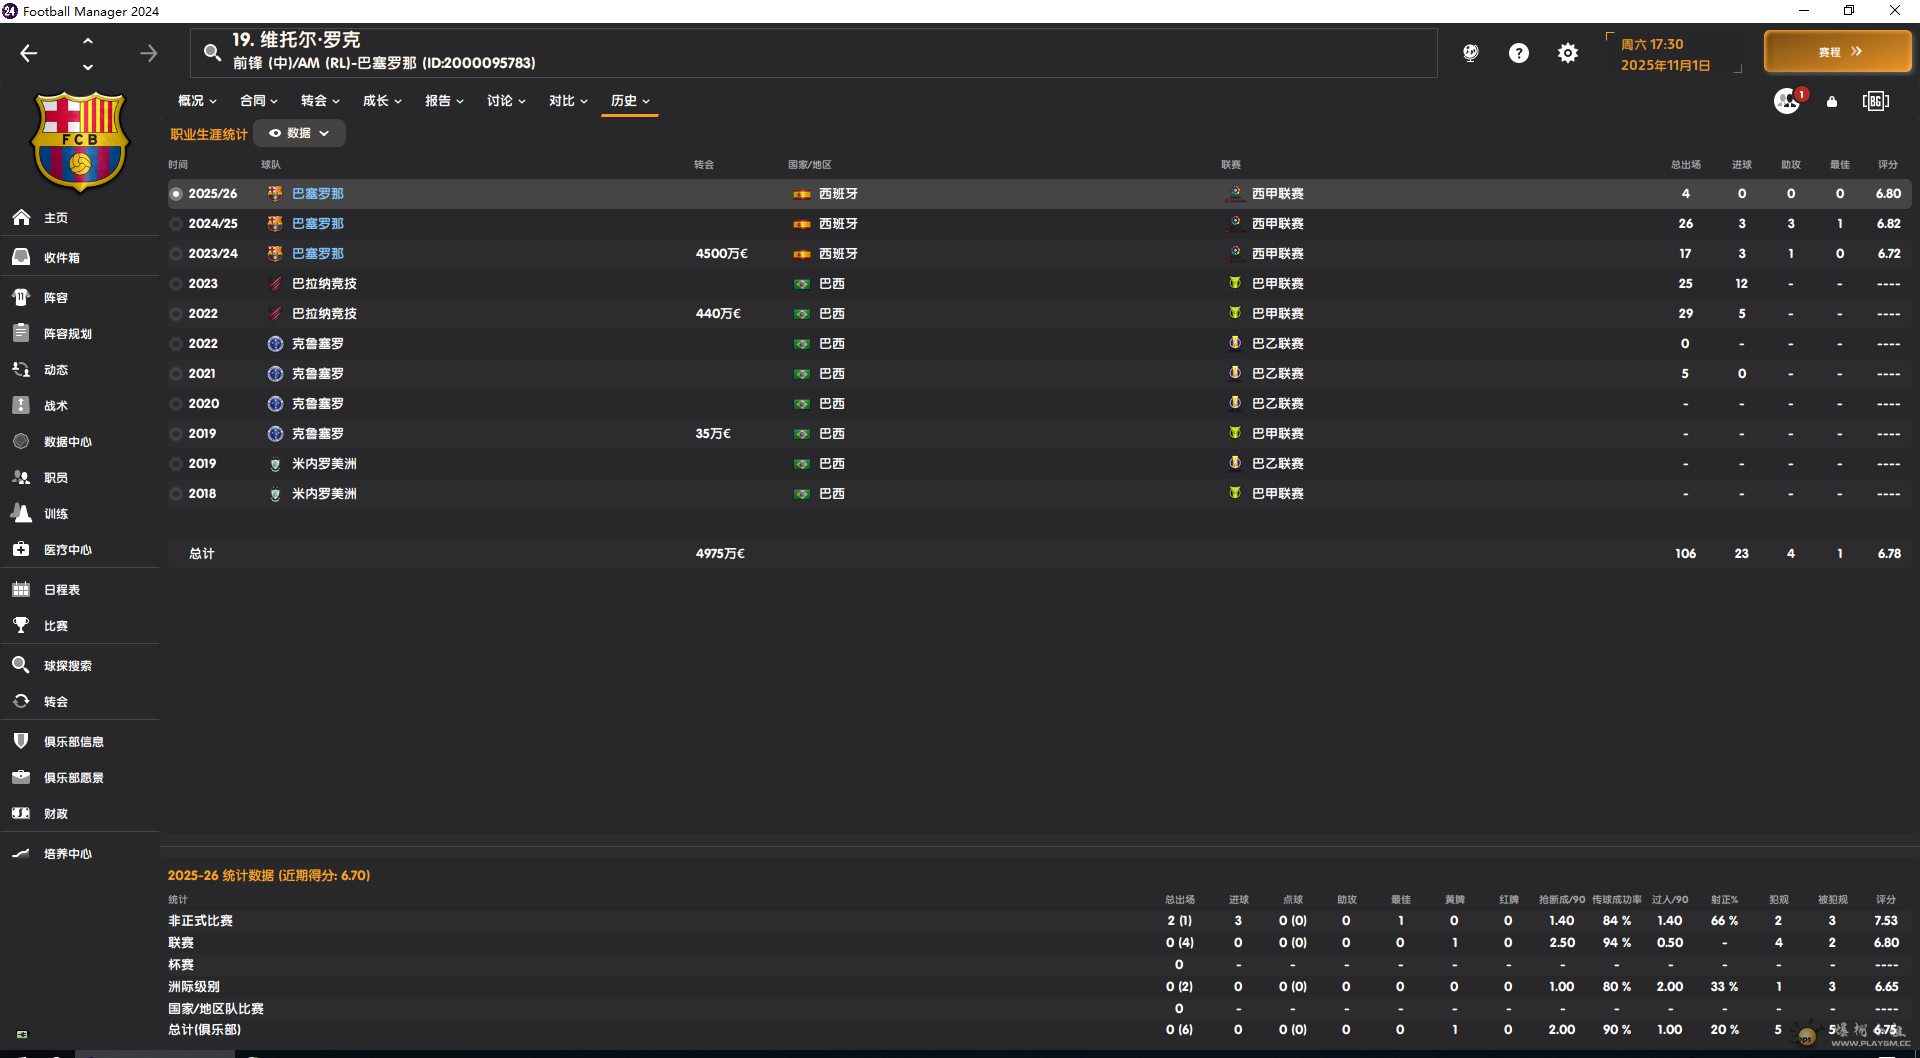This screenshot has height=1058, width=1920.
Task: Expand the 概况 overview dropdown
Action: click(197, 101)
